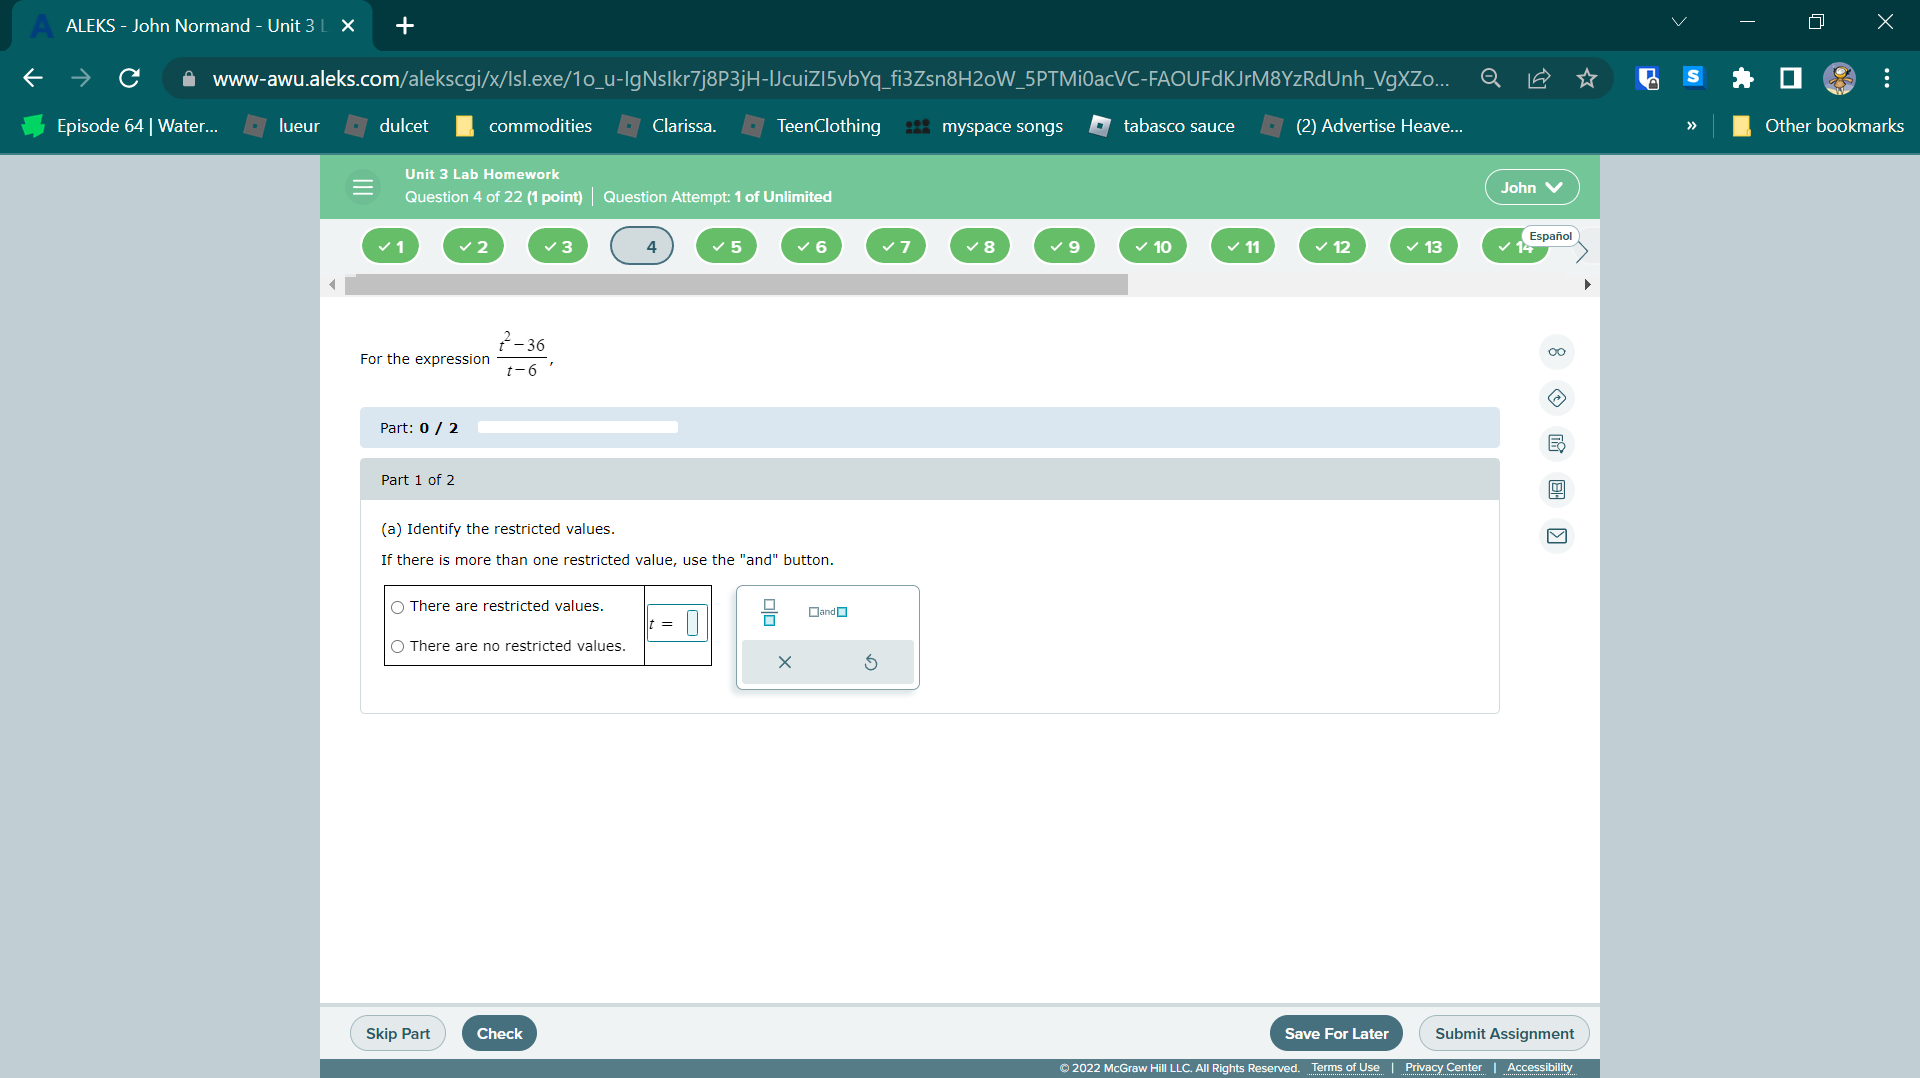Jump to question 11

pyautogui.click(x=1243, y=246)
